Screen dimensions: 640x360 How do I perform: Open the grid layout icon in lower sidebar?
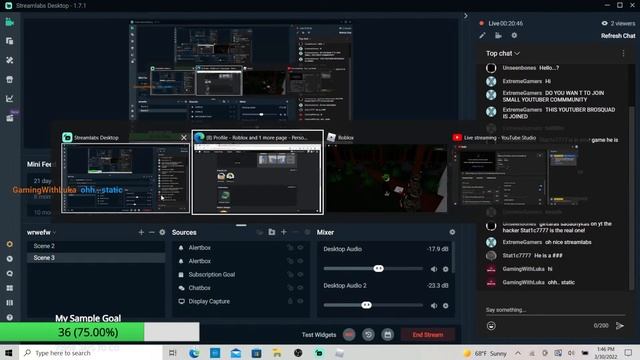9,288
